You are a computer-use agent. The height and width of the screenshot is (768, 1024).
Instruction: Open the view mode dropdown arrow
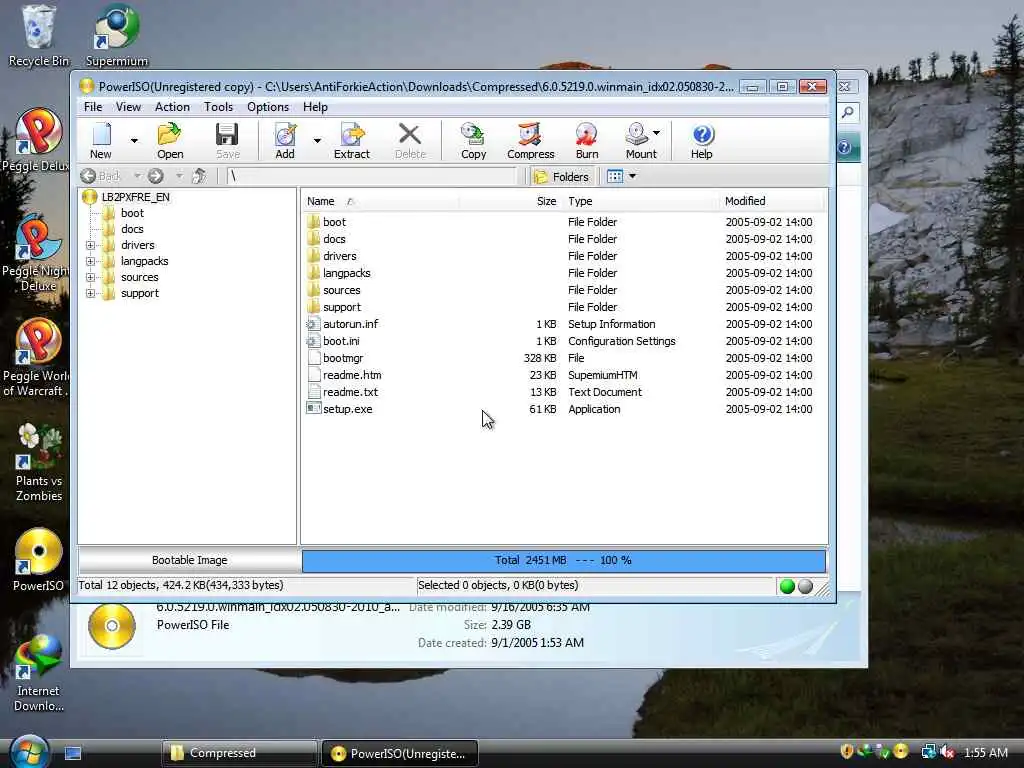(x=632, y=176)
